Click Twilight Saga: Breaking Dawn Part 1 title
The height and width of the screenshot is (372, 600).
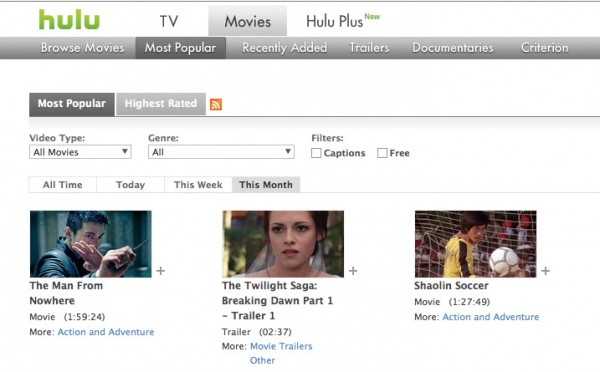click(x=277, y=300)
